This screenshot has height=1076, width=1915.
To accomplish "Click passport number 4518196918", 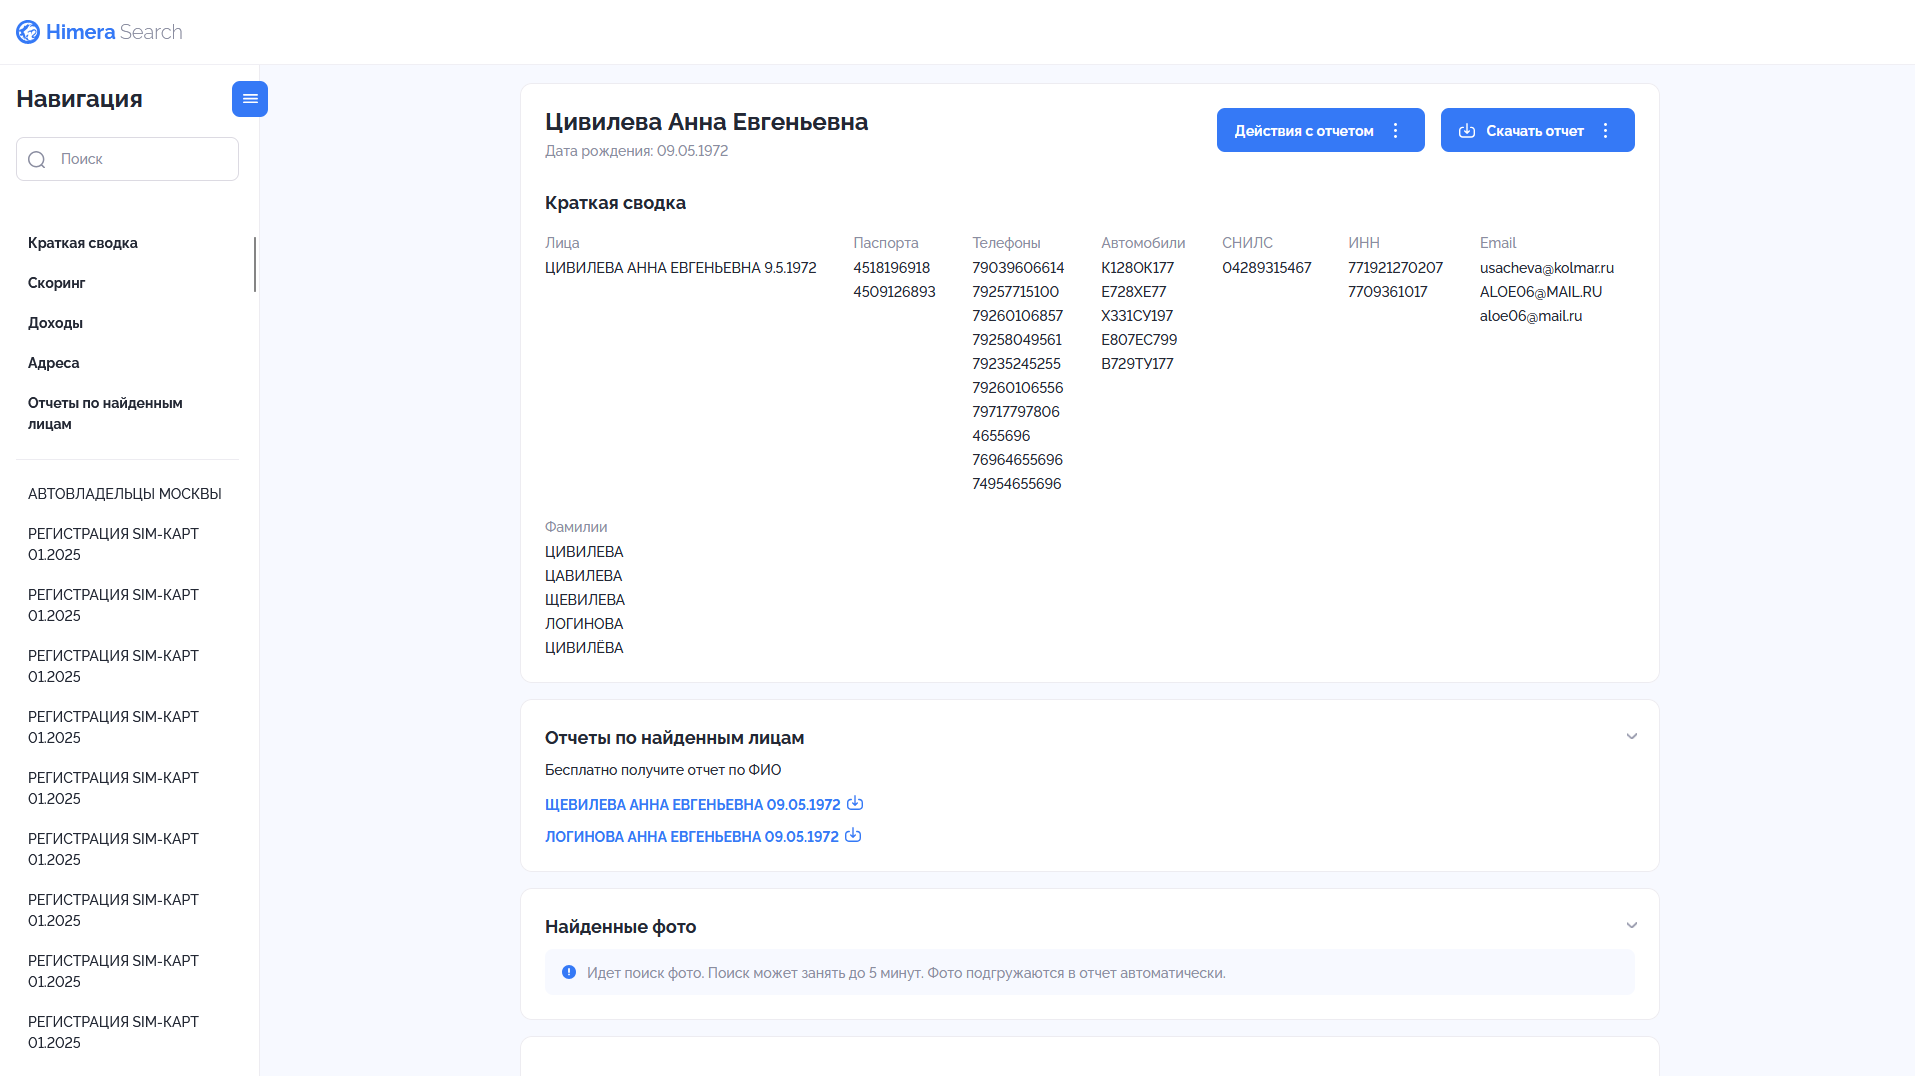I will (892, 268).
